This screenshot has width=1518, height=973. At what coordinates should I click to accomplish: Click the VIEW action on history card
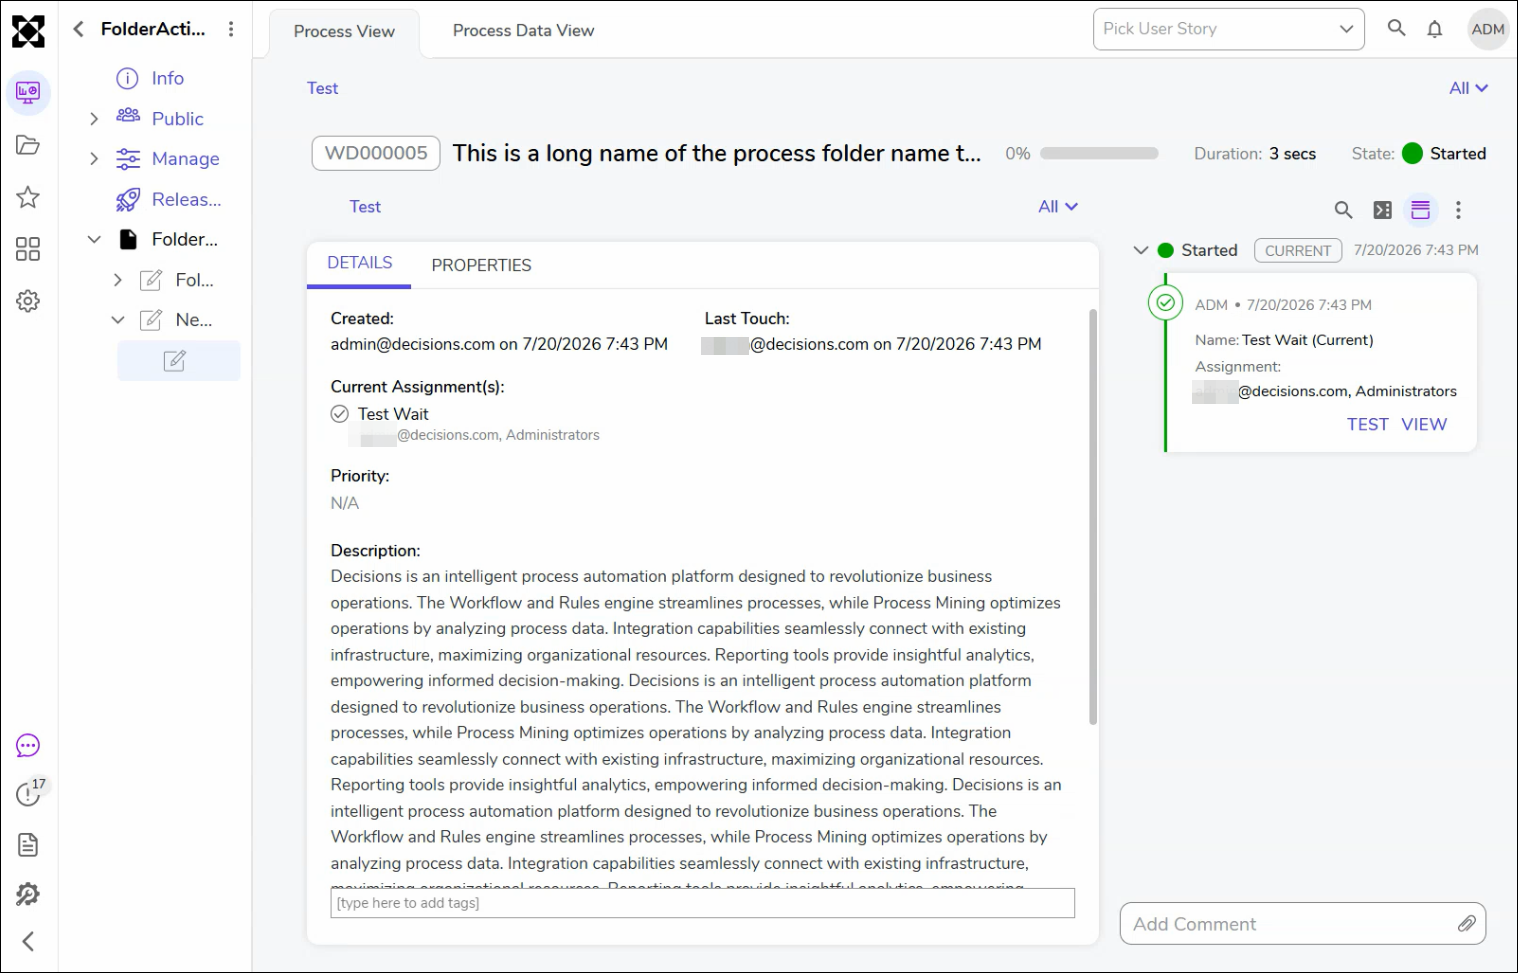pos(1424,424)
